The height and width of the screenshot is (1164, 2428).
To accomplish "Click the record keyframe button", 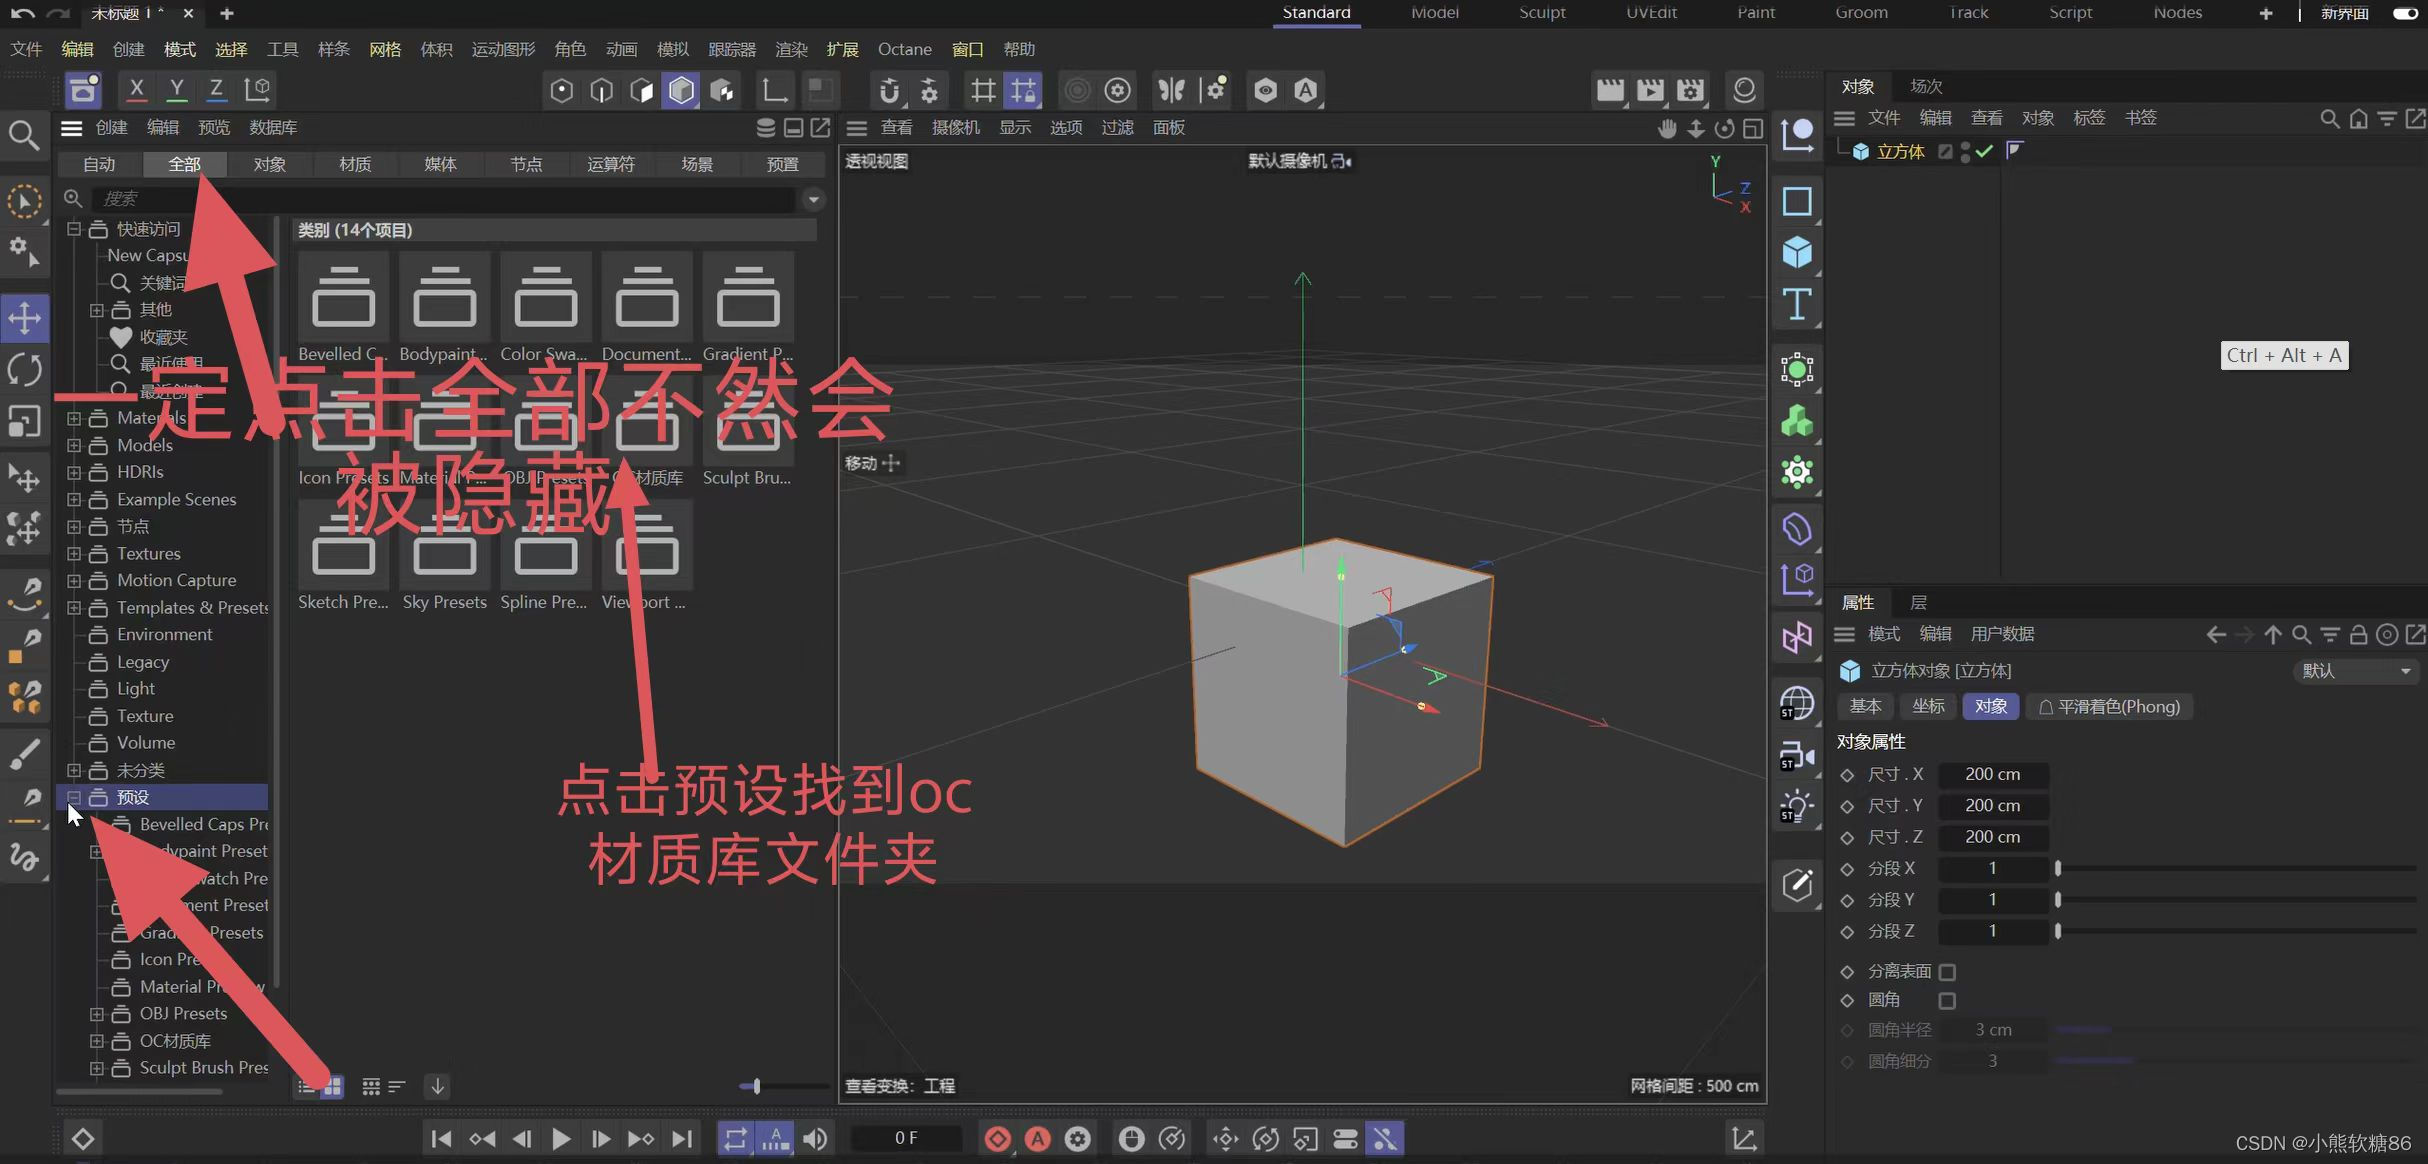I will tap(997, 1138).
